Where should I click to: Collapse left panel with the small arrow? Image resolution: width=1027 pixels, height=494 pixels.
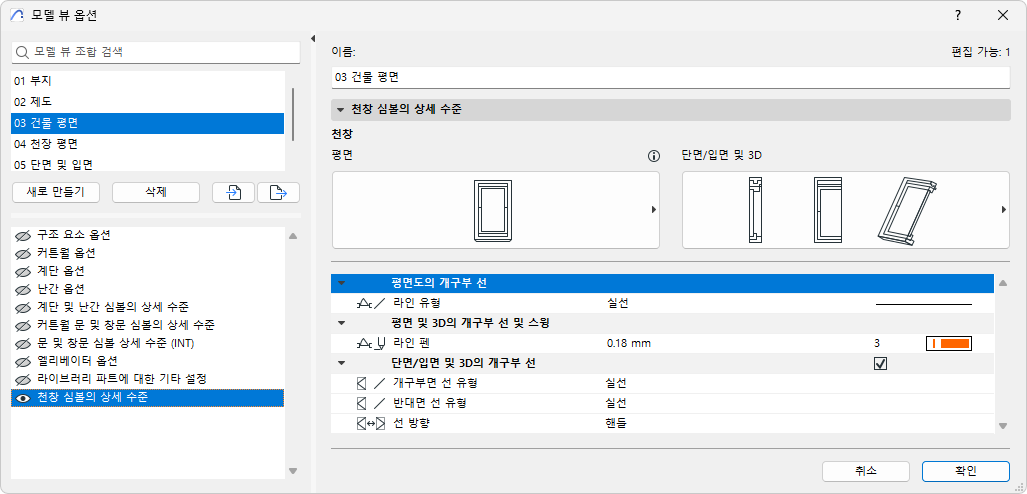point(313,38)
